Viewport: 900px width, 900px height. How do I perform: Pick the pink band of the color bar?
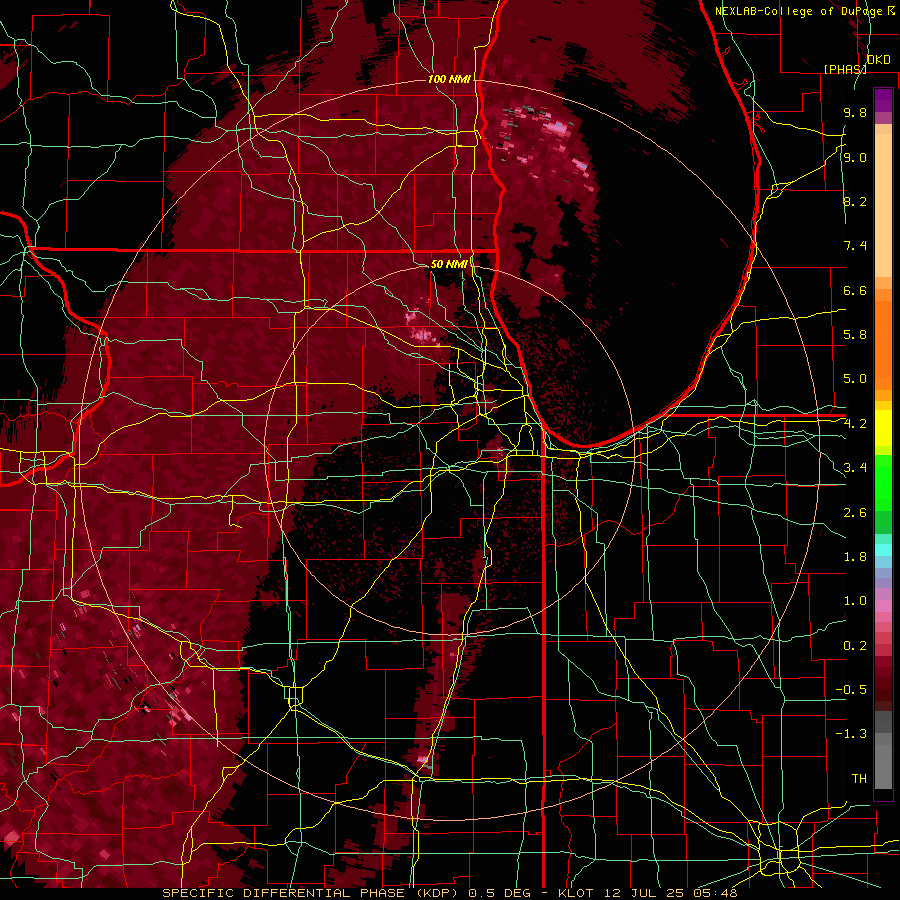coord(883,606)
